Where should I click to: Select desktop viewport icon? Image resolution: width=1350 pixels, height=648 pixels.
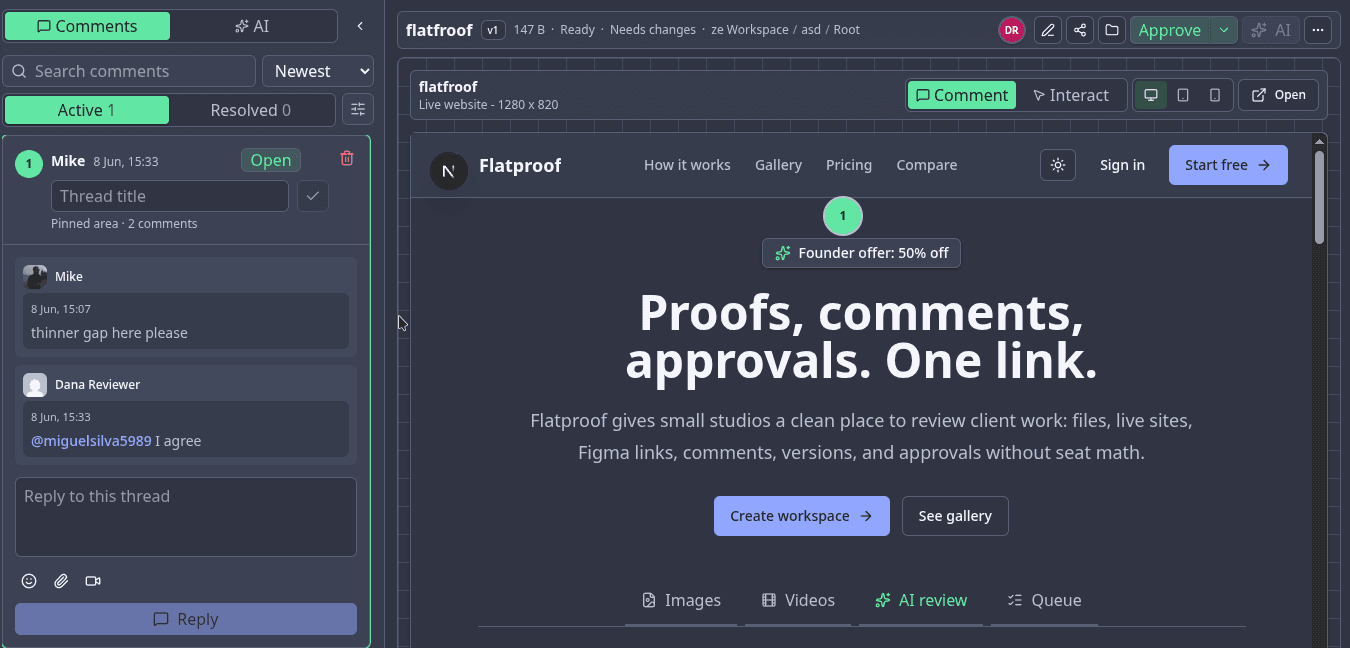1151,95
